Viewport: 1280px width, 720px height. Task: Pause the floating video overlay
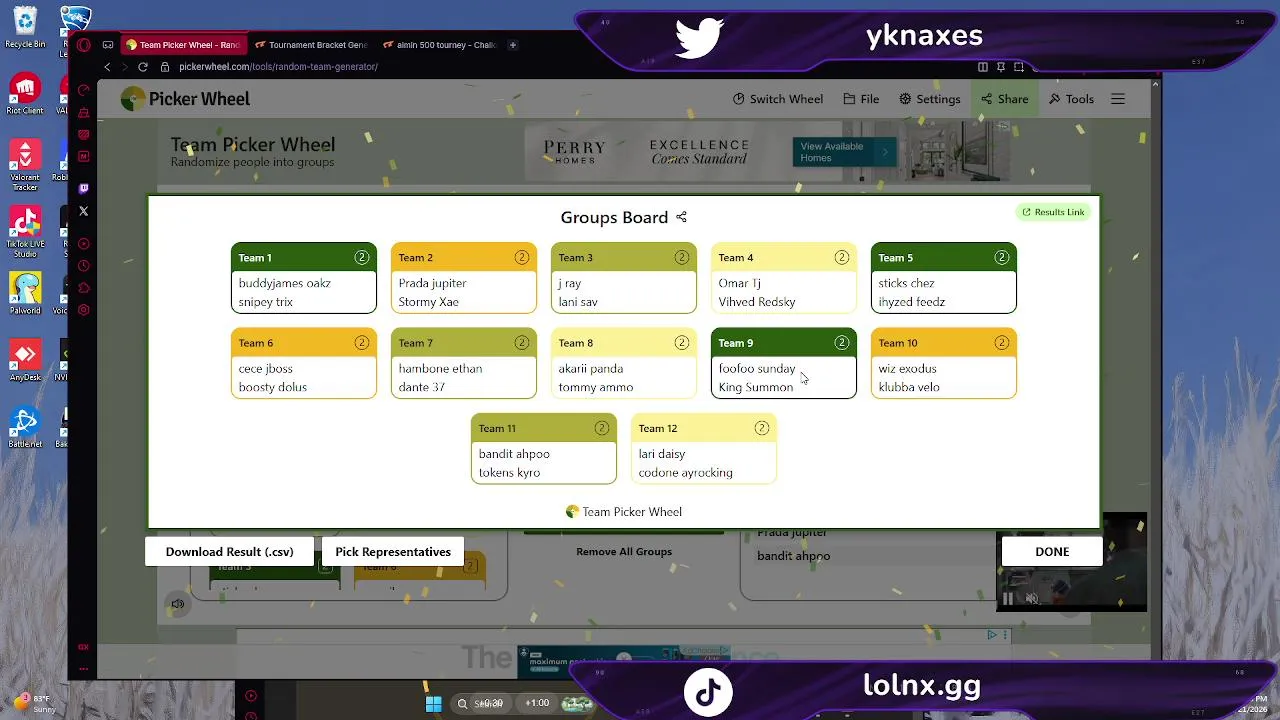tap(1008, 599)
